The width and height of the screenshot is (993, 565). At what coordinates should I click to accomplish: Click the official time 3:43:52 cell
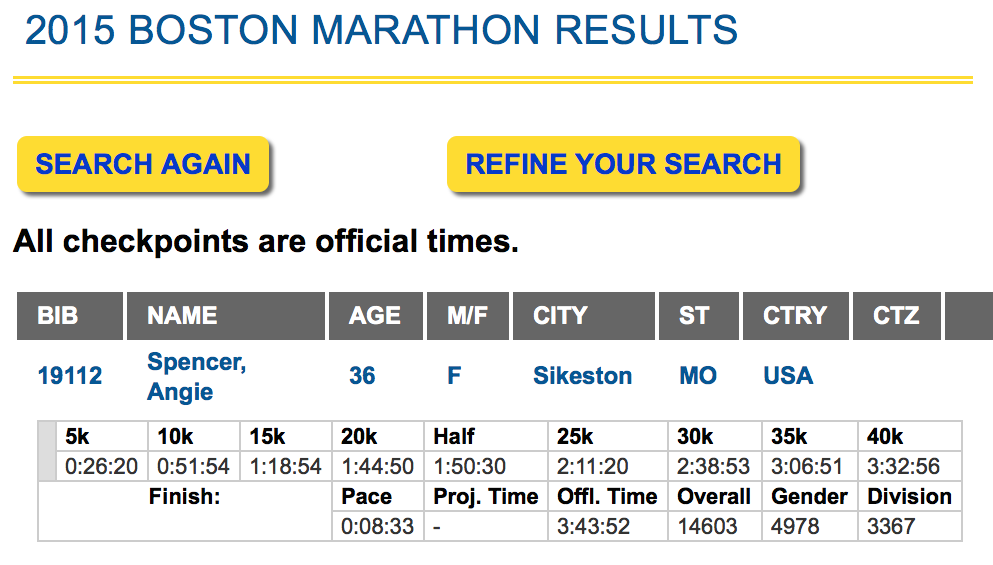[608, 526]
